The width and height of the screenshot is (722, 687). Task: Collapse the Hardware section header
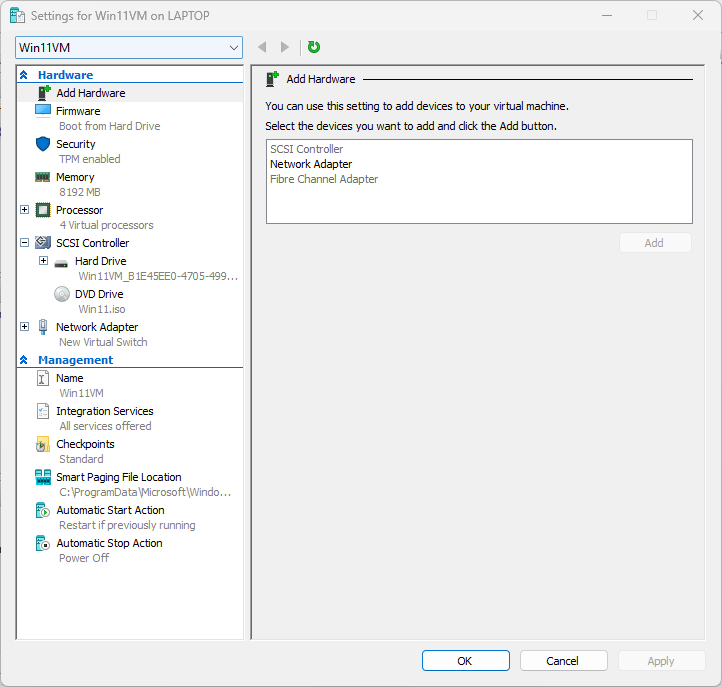click(24, 75)
